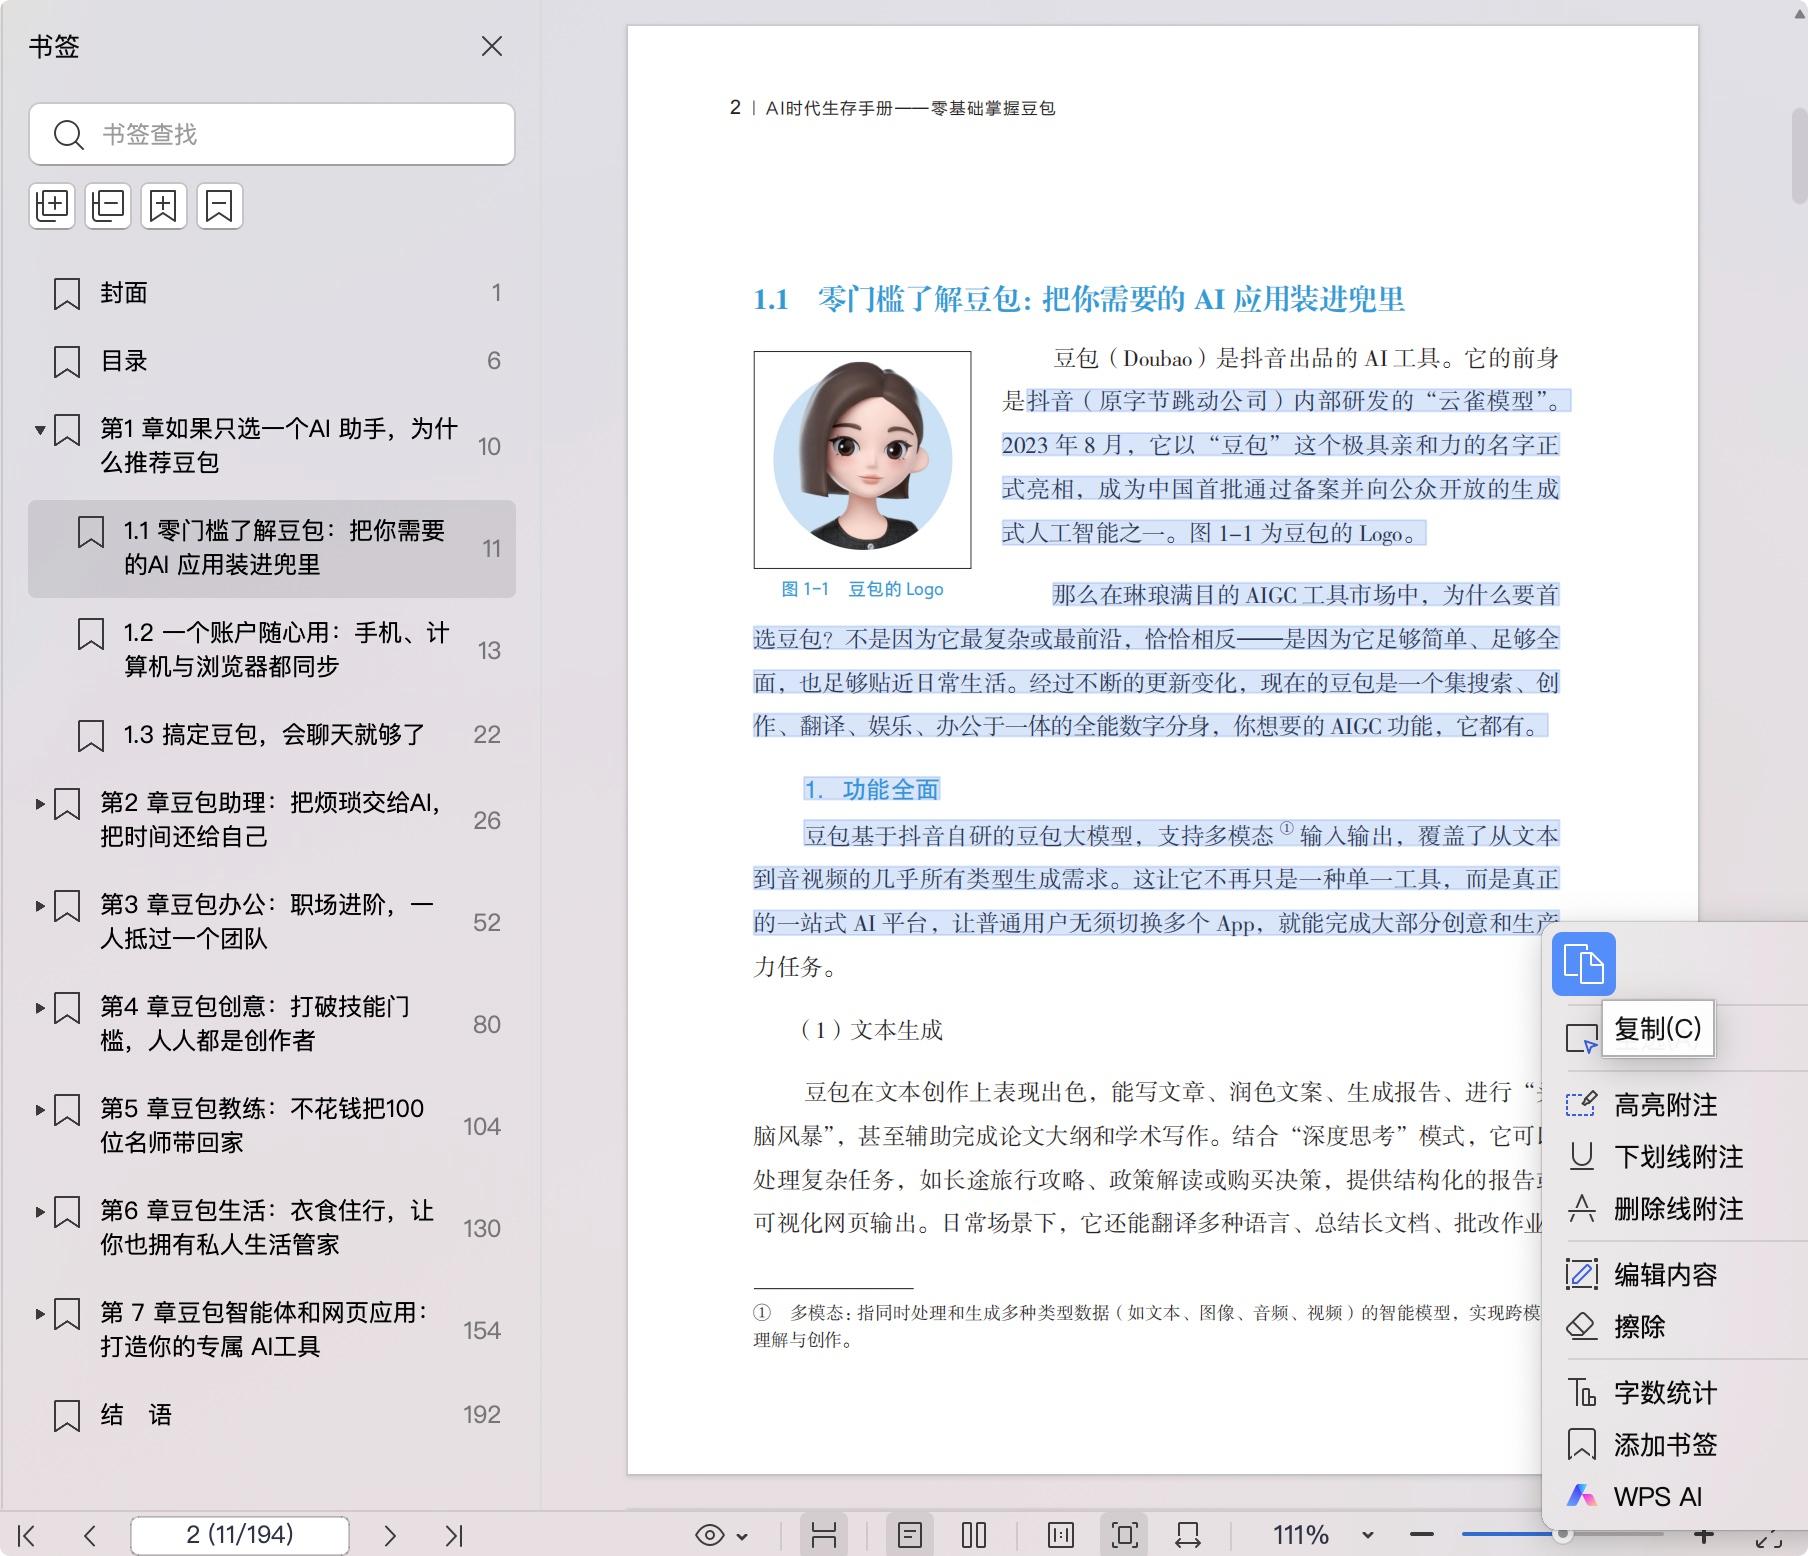
Task: Click the page number field 2 (11/194)
Action: pos(240,1535)
